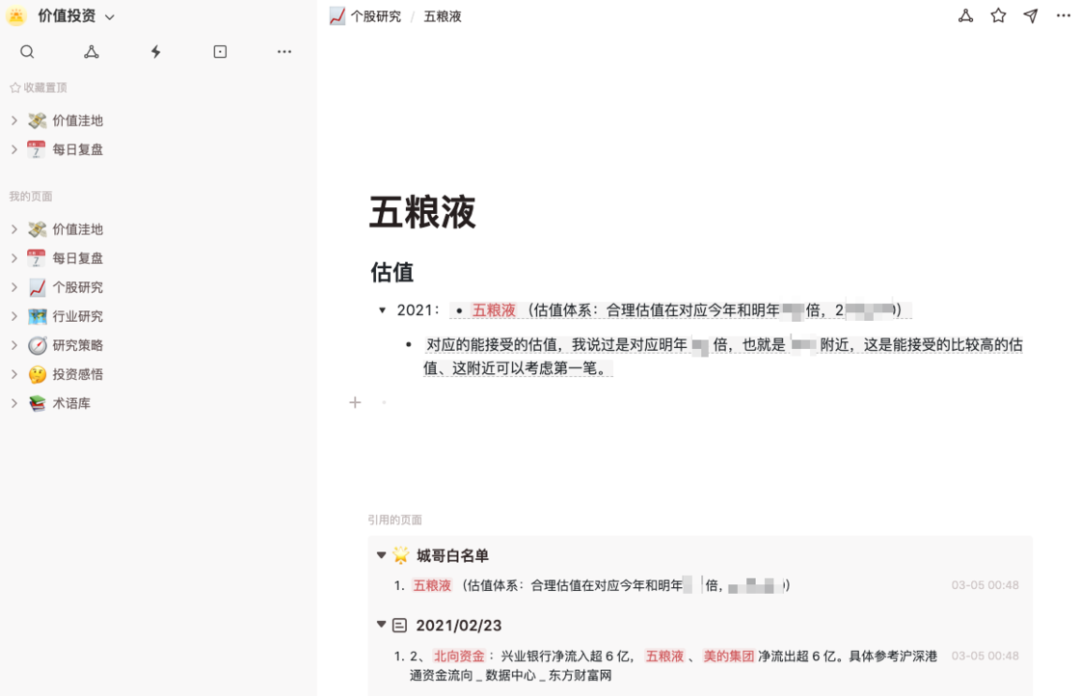1080x696 pixels.
Task: Click the yellow workspace avatar emoji
Action: [16, 16]
